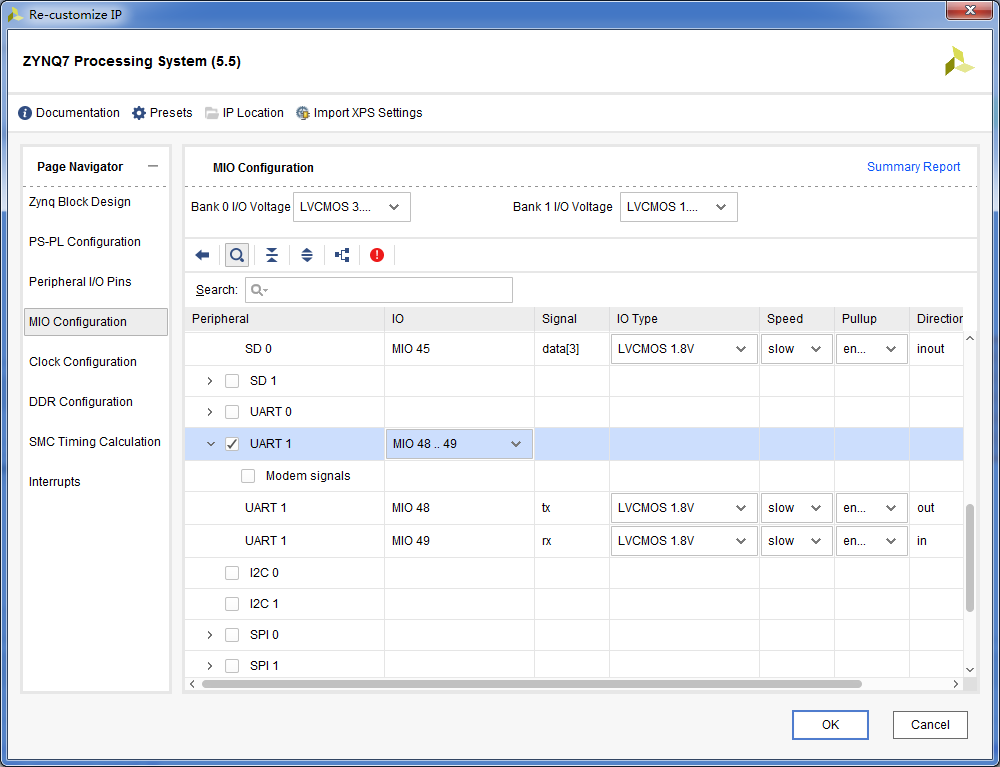Open IO Type dropdown for MIO 45
1000x767 pixels.
coord(684,349)
